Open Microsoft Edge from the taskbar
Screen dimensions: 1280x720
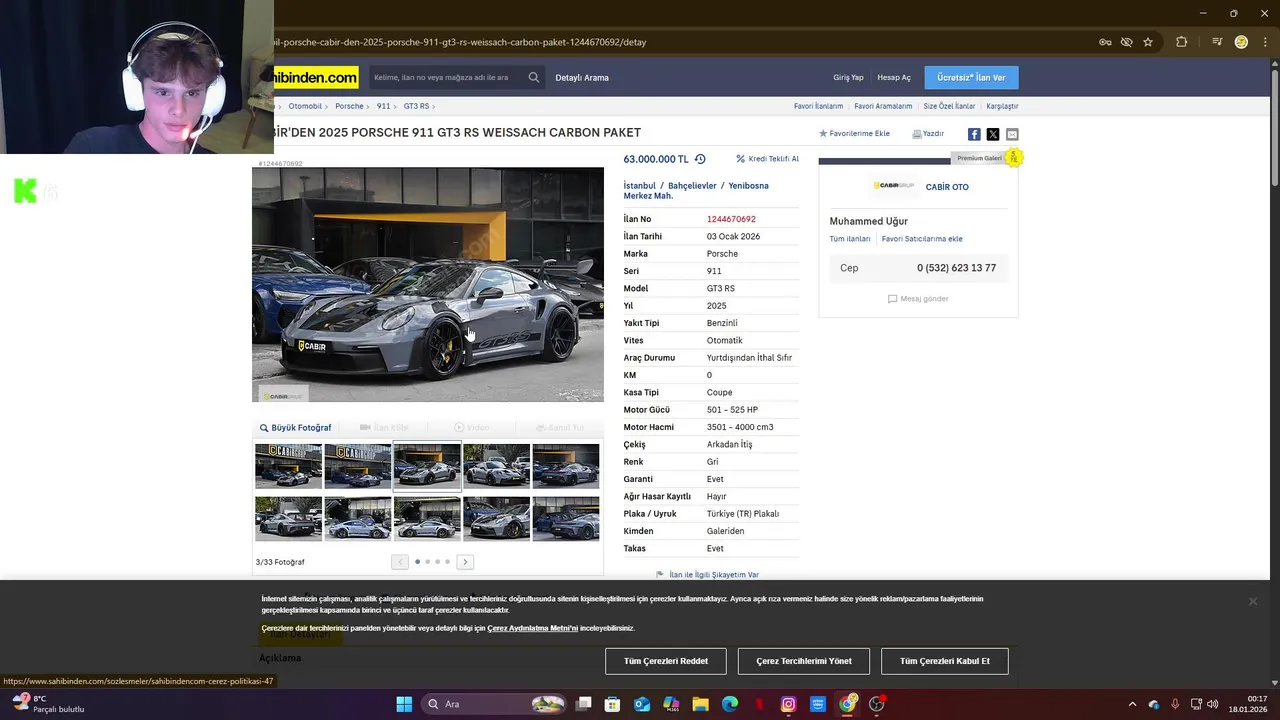point(730,704)
